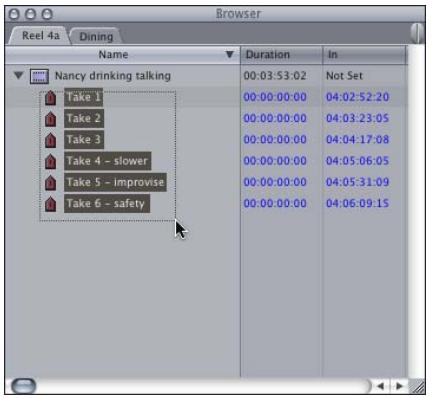Sort by the Name column header
Image resolution: width=432 pixels, height=398 pixels.
click(x=122, y=55)
